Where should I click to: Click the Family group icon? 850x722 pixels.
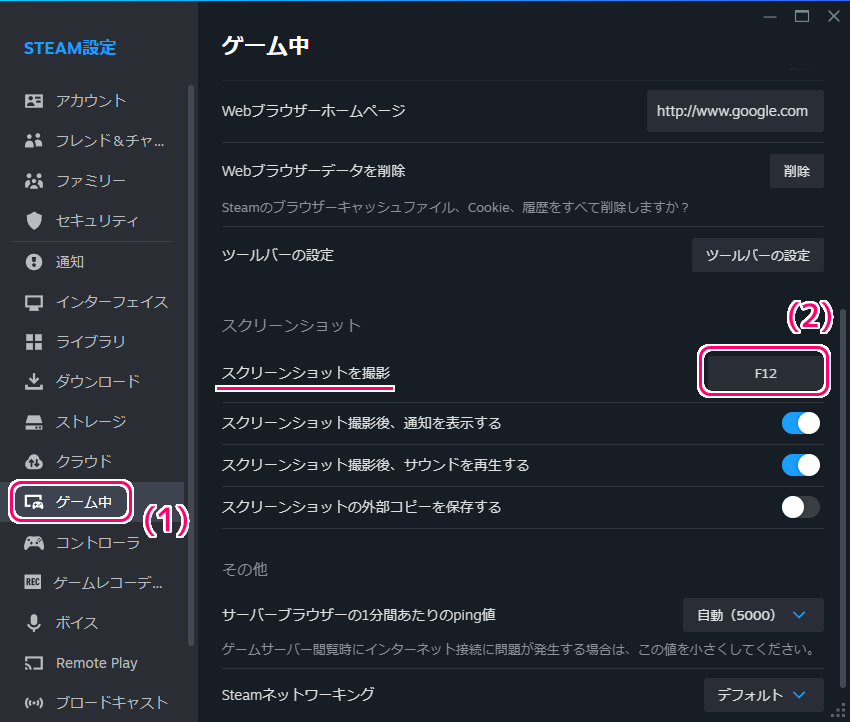34,180
